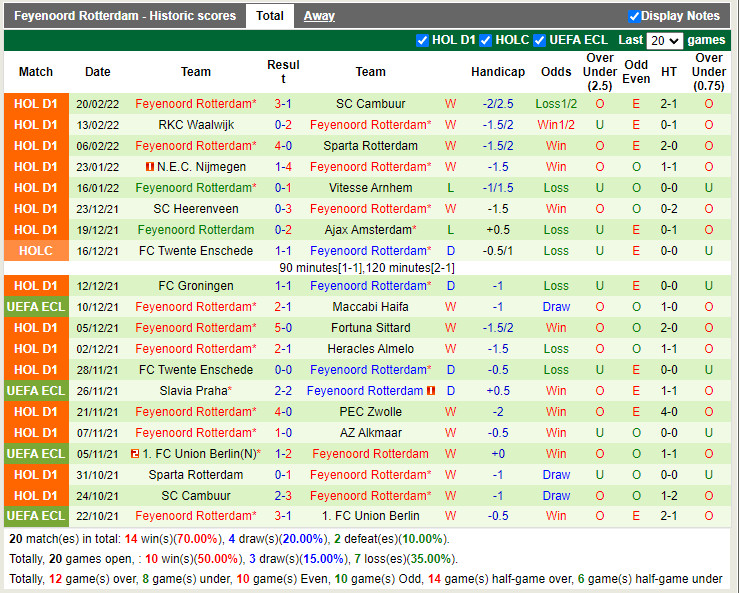
Task: Click the UEFA ECL label on 10/12/21
Action: click(x=36, y=307)
